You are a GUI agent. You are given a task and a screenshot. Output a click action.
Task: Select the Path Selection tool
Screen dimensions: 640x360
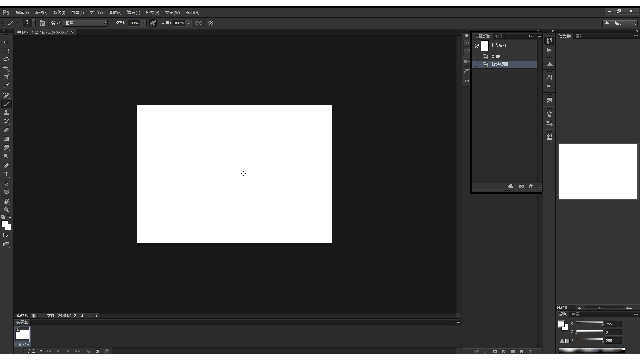point(6,184)
